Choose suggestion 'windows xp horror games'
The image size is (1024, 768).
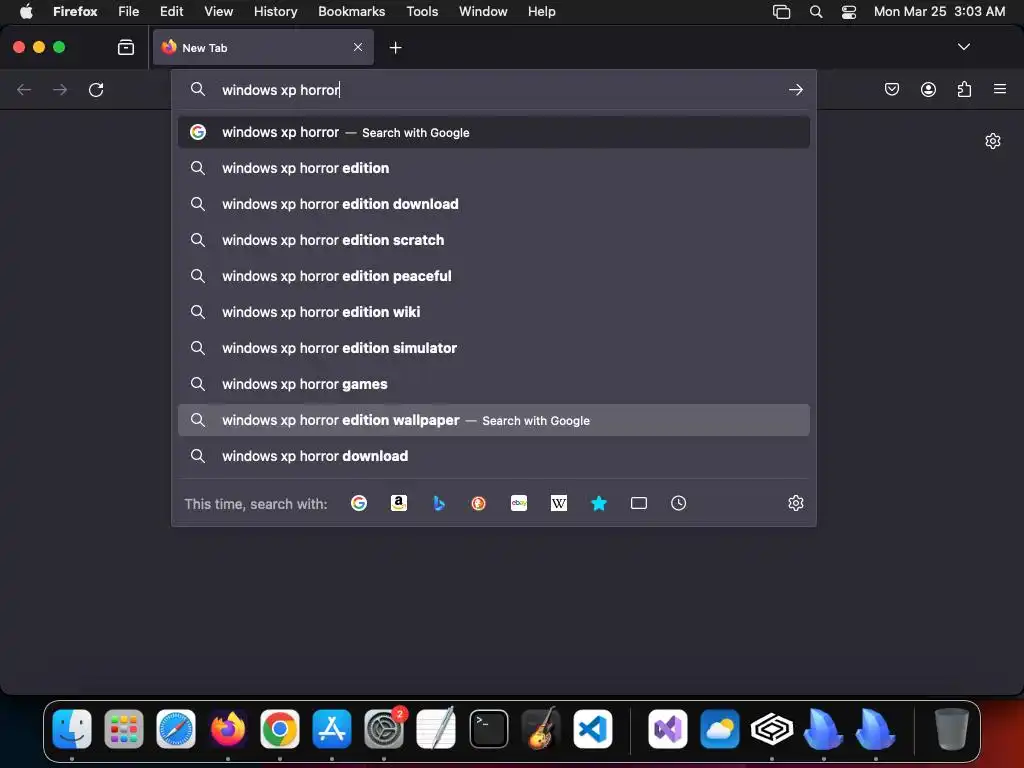click(x=494, y=384)
